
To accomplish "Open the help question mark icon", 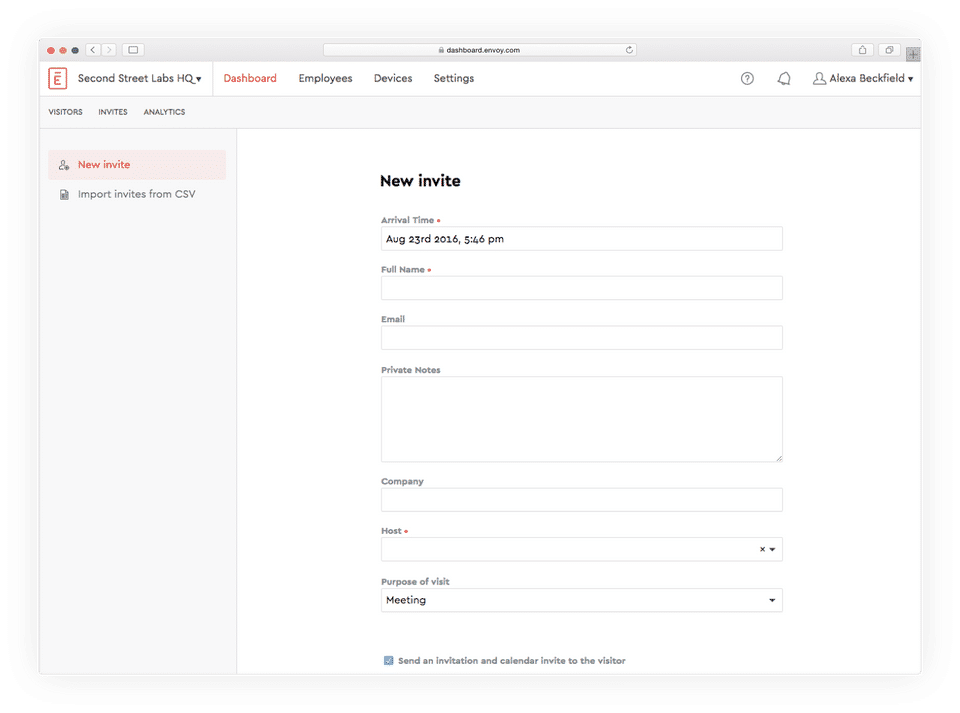I will click(x=747, y=78).
